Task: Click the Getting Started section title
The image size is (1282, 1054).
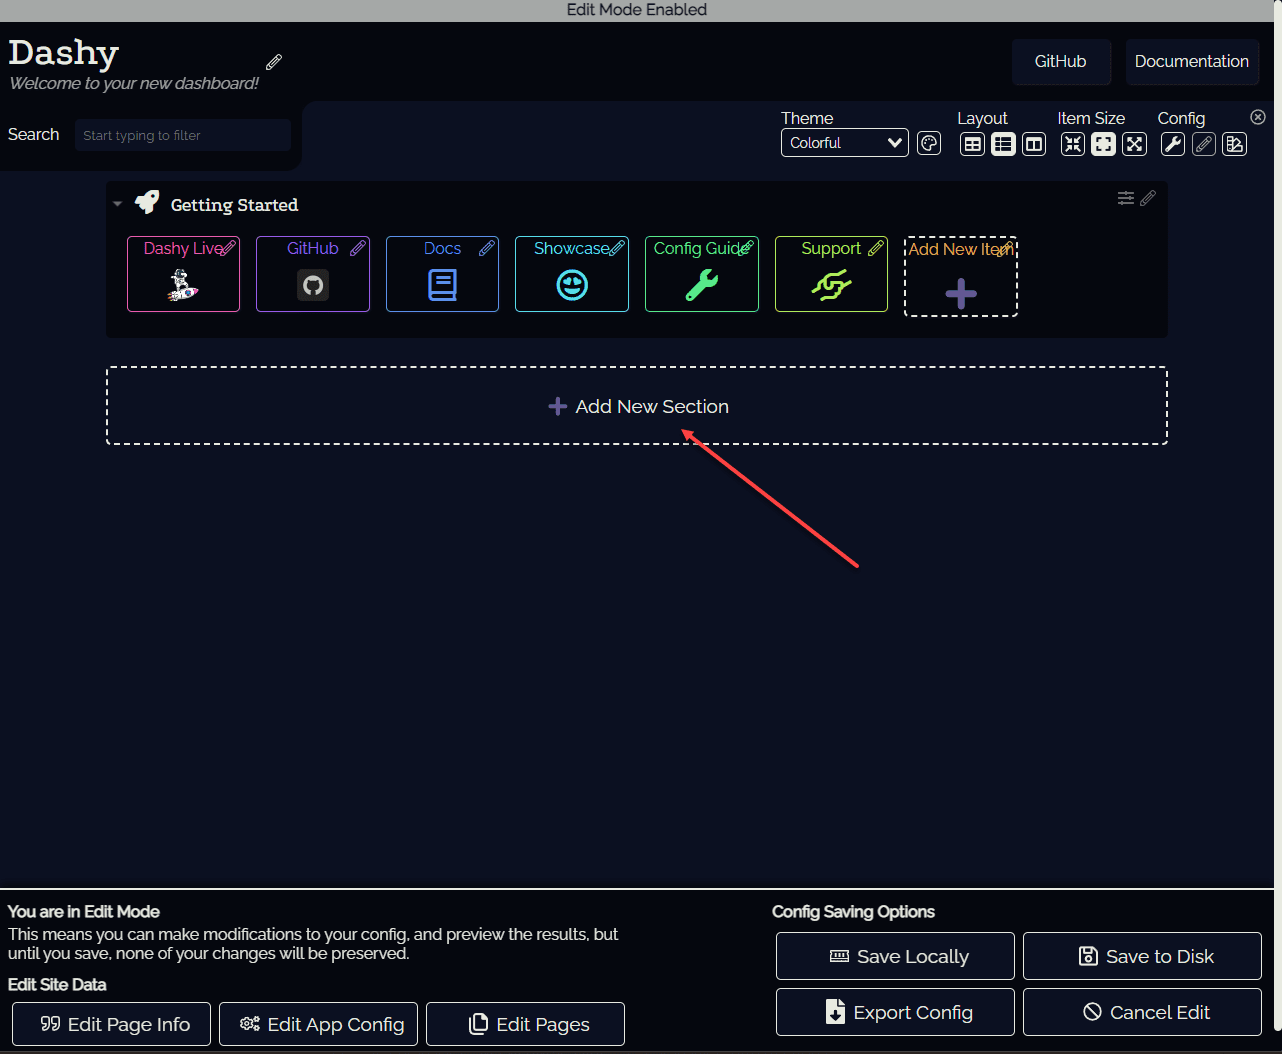Action: click(234, 205)
